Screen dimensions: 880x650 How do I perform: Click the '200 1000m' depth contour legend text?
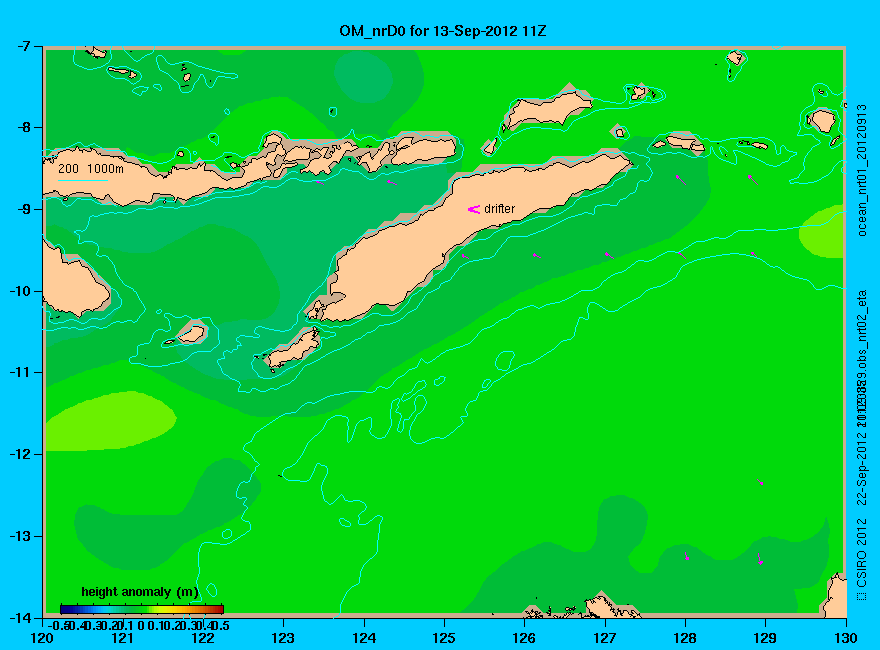pos(91,168)
